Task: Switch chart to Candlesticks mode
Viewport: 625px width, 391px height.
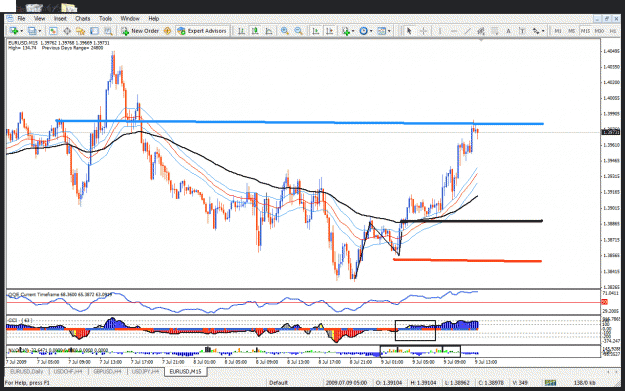Action: pyautogui.click(x=255, y=31)
